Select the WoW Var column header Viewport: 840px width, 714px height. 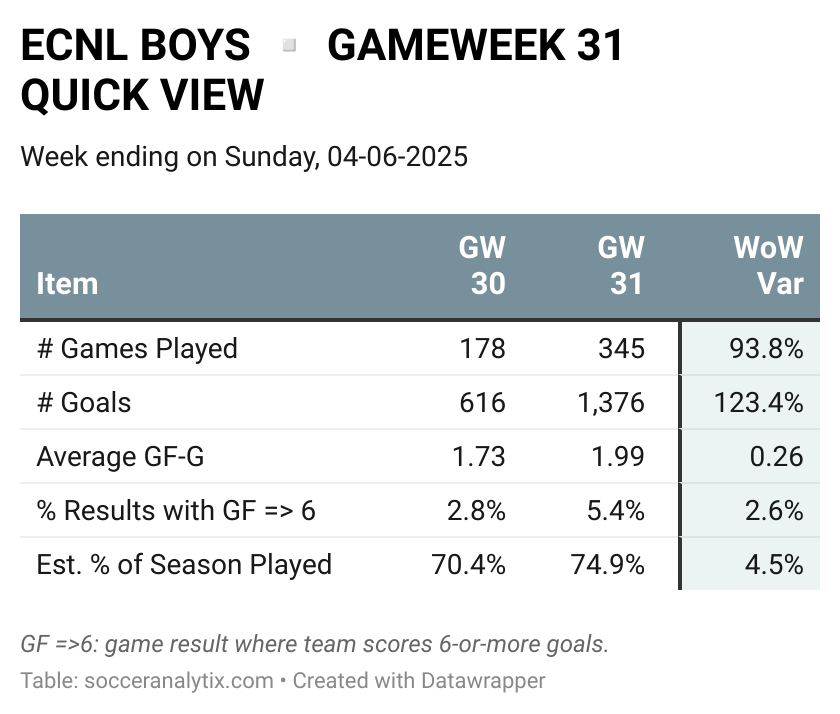click(x=769, y=266)
